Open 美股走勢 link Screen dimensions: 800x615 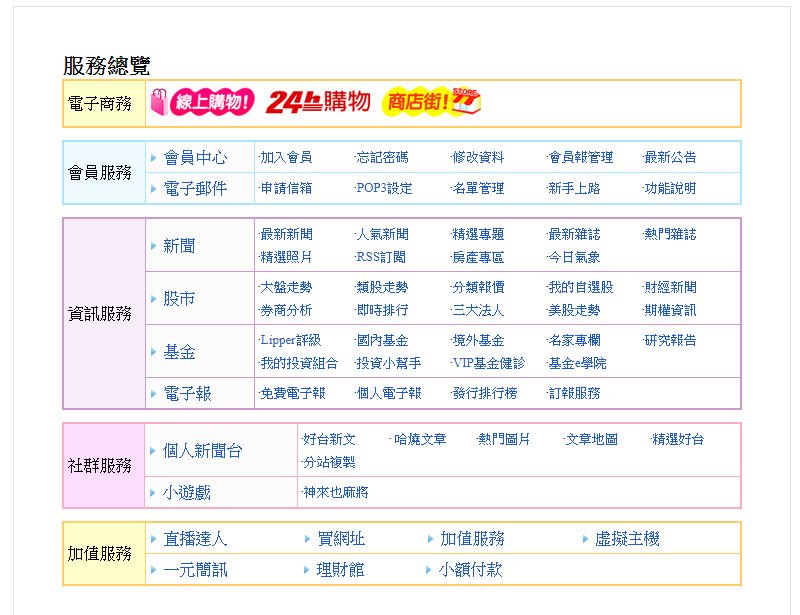pos(573,310)
